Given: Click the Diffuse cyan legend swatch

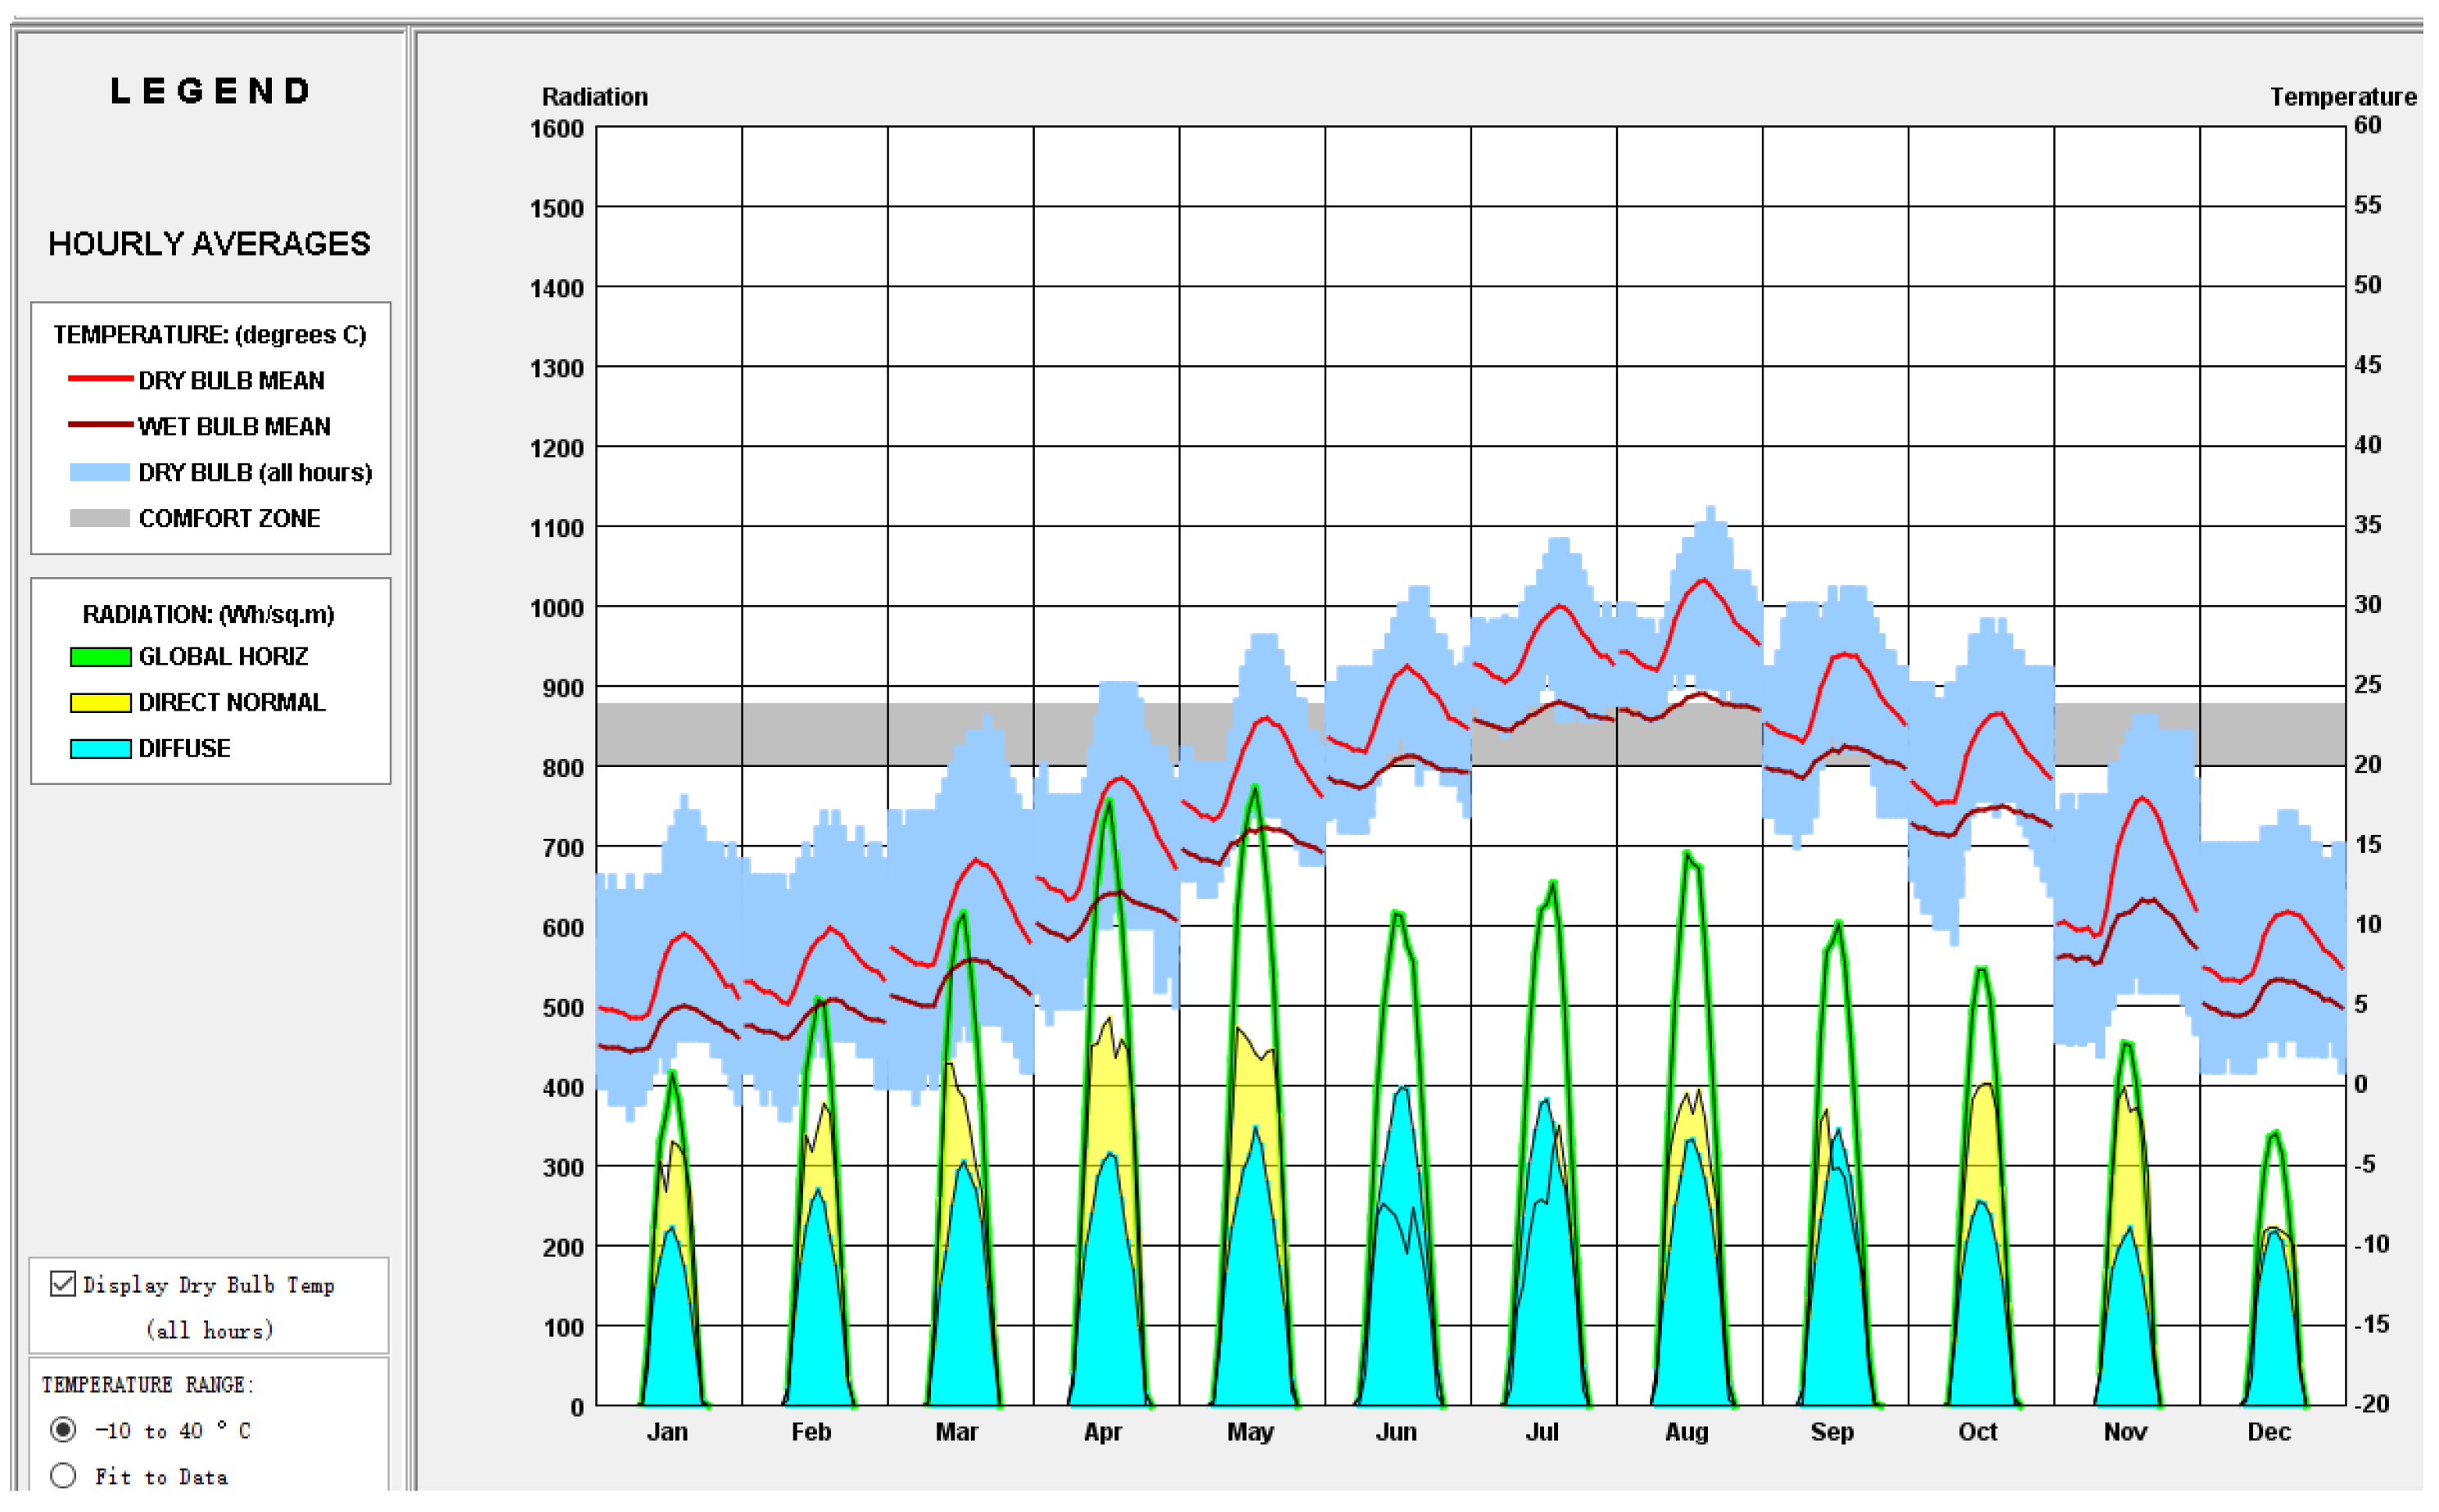Looking at the screenshot, I should pos(100,749).
